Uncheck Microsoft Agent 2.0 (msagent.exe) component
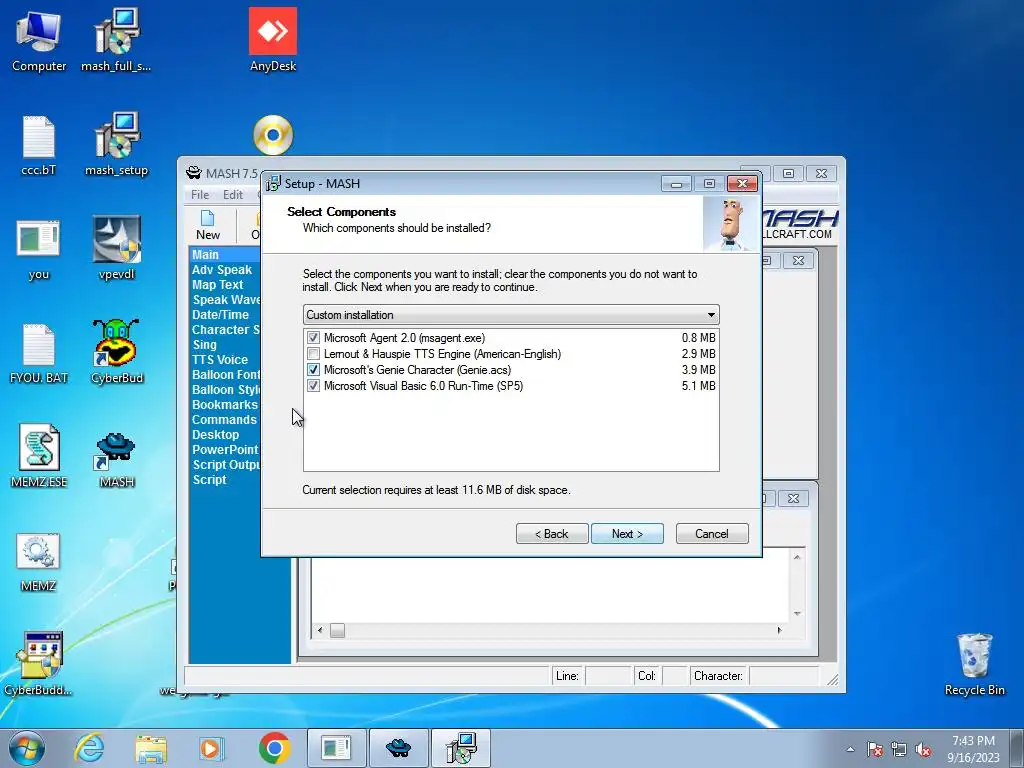The image size is (1024, 768). (313, 338)
